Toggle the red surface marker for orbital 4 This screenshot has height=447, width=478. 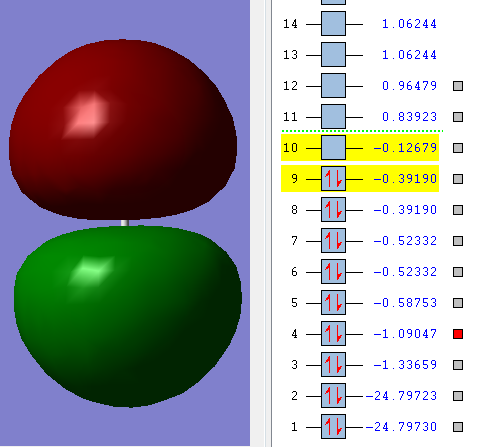click(458, 334)
